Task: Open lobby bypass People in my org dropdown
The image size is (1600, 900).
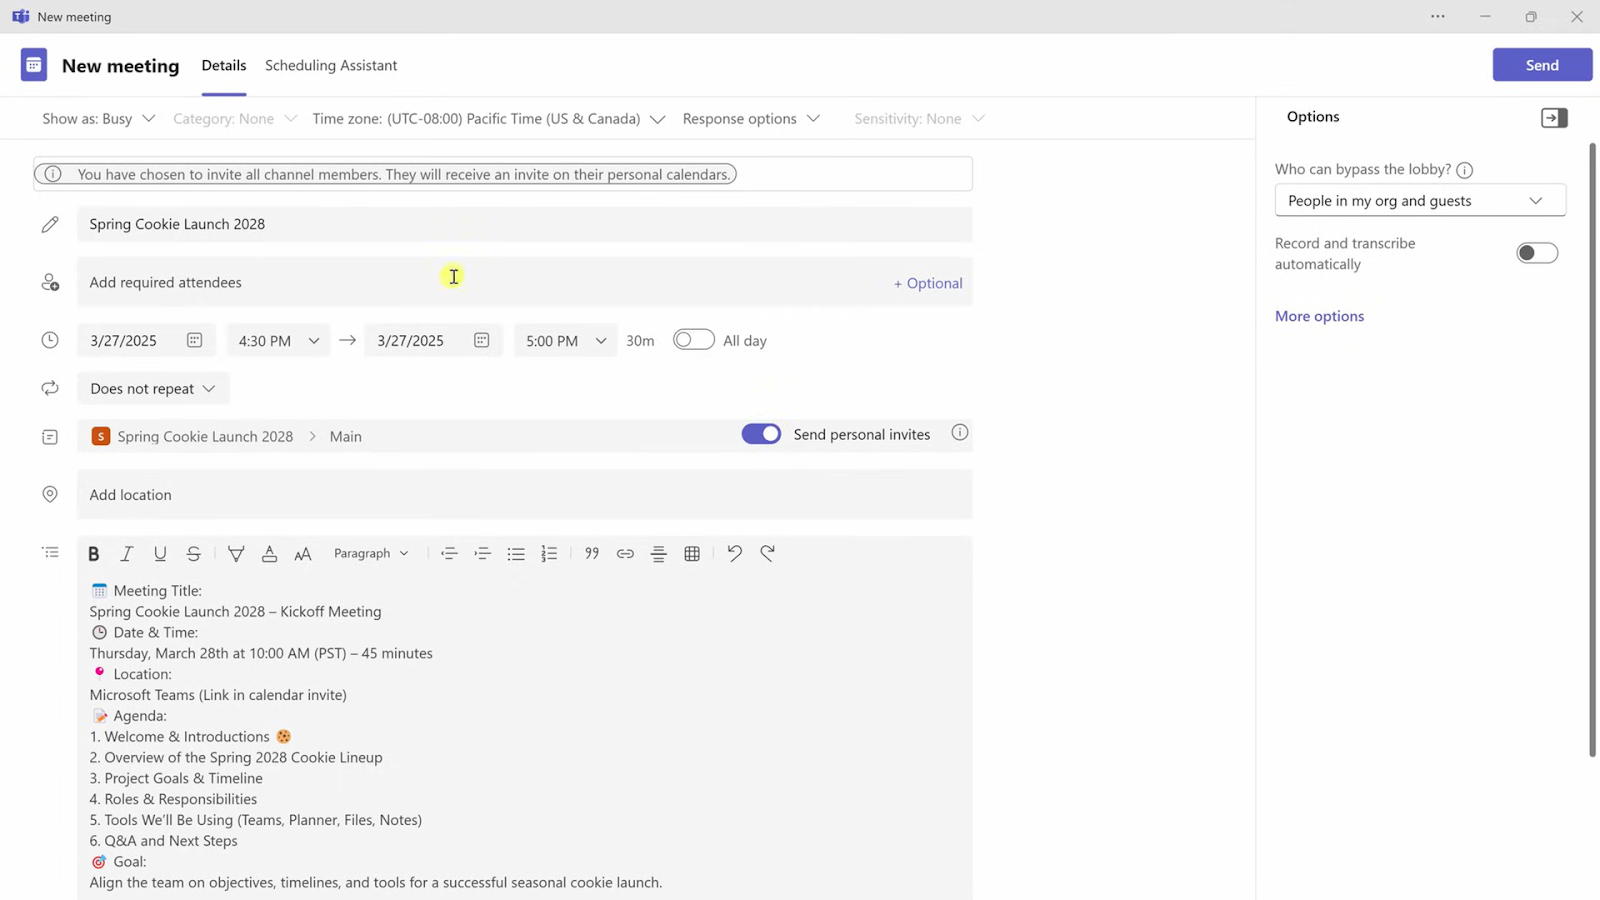Action: coord(1420,200)
